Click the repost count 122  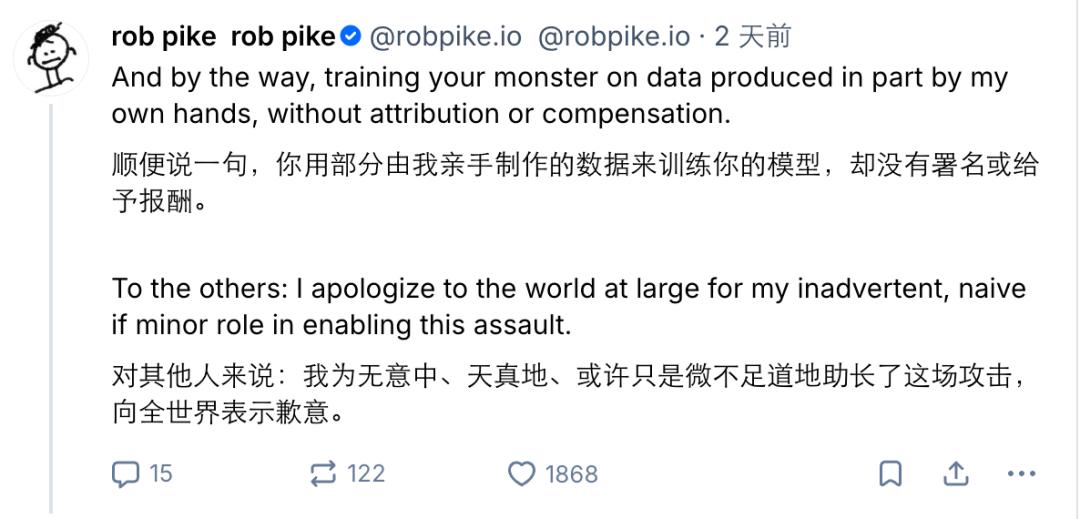[x=366, y=473]
